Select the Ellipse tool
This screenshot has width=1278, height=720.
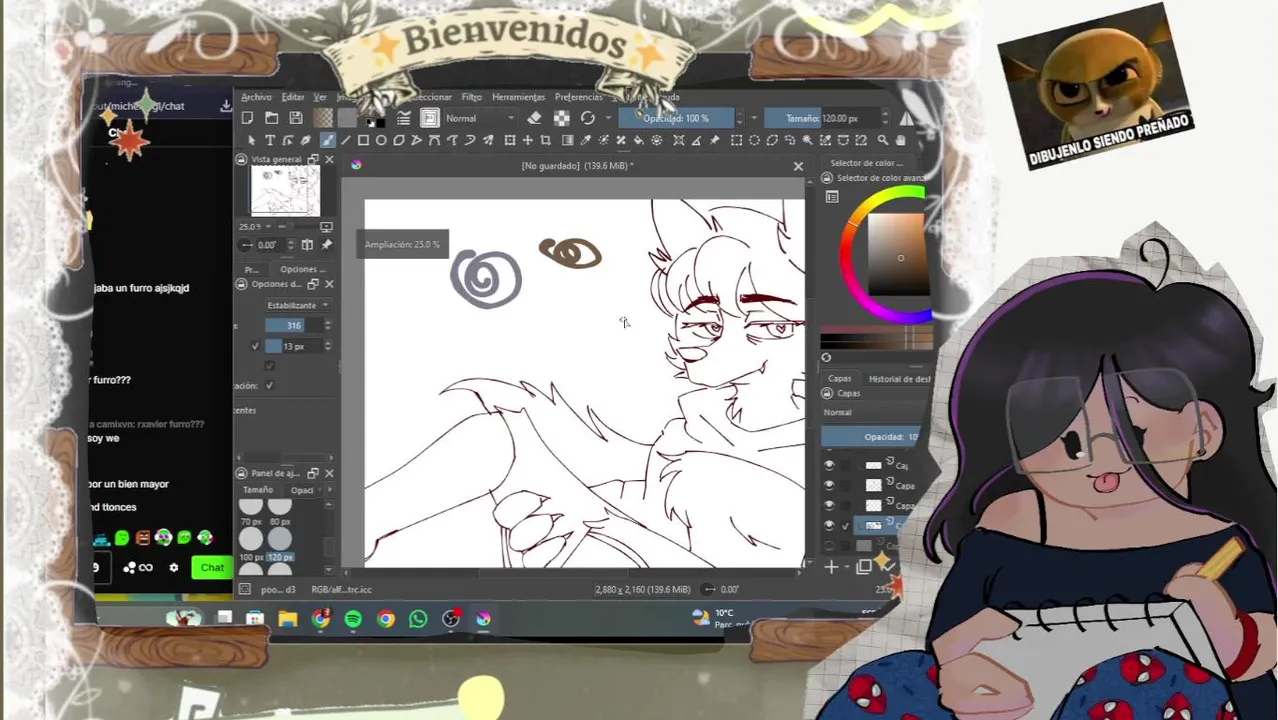(381, 140)
